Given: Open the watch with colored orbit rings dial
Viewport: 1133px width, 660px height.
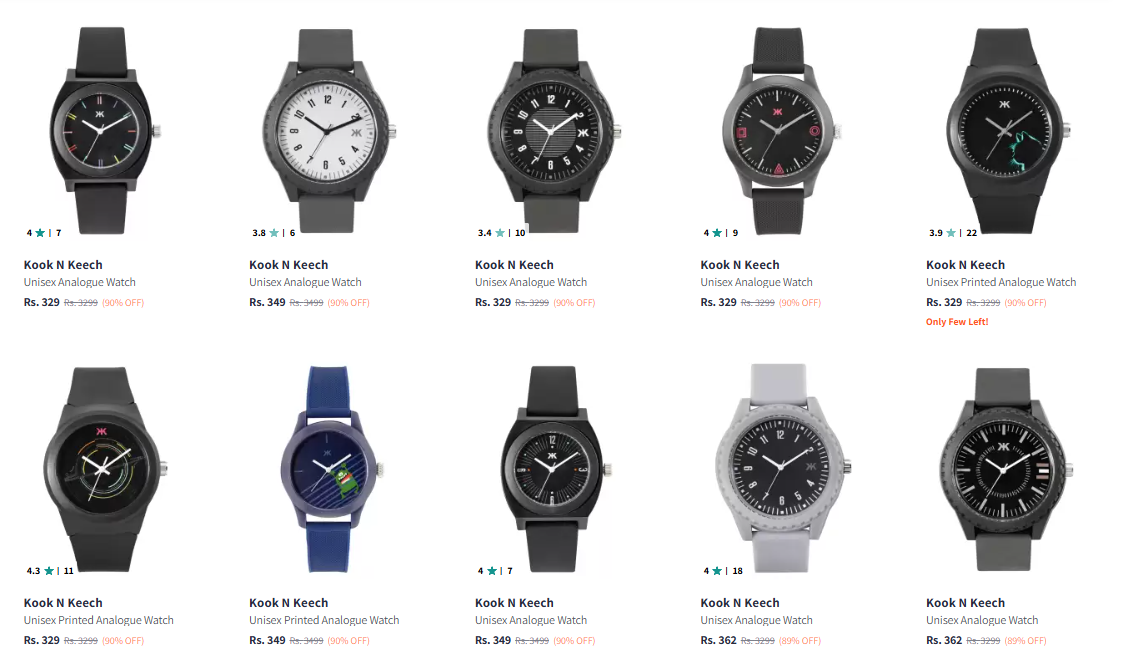Looking at the screenshot, I should click(x=103, y=468).
